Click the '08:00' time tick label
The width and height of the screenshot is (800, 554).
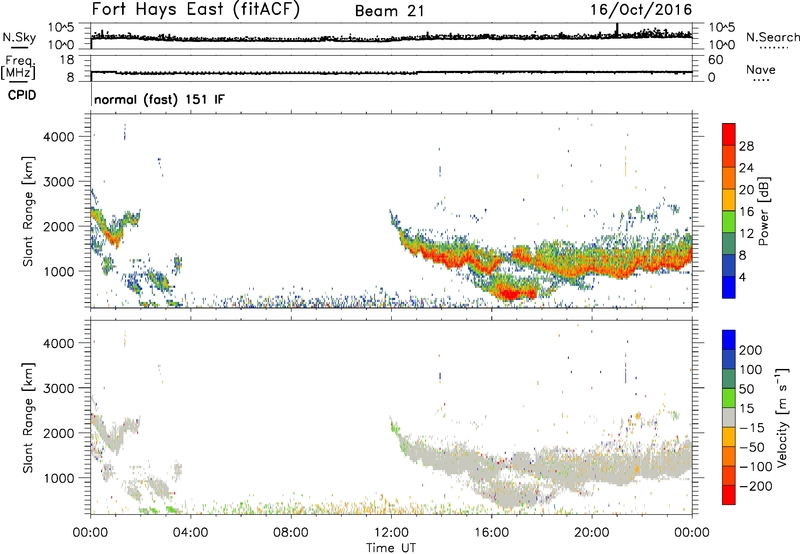pyautogui.click(x=291, y=533)
